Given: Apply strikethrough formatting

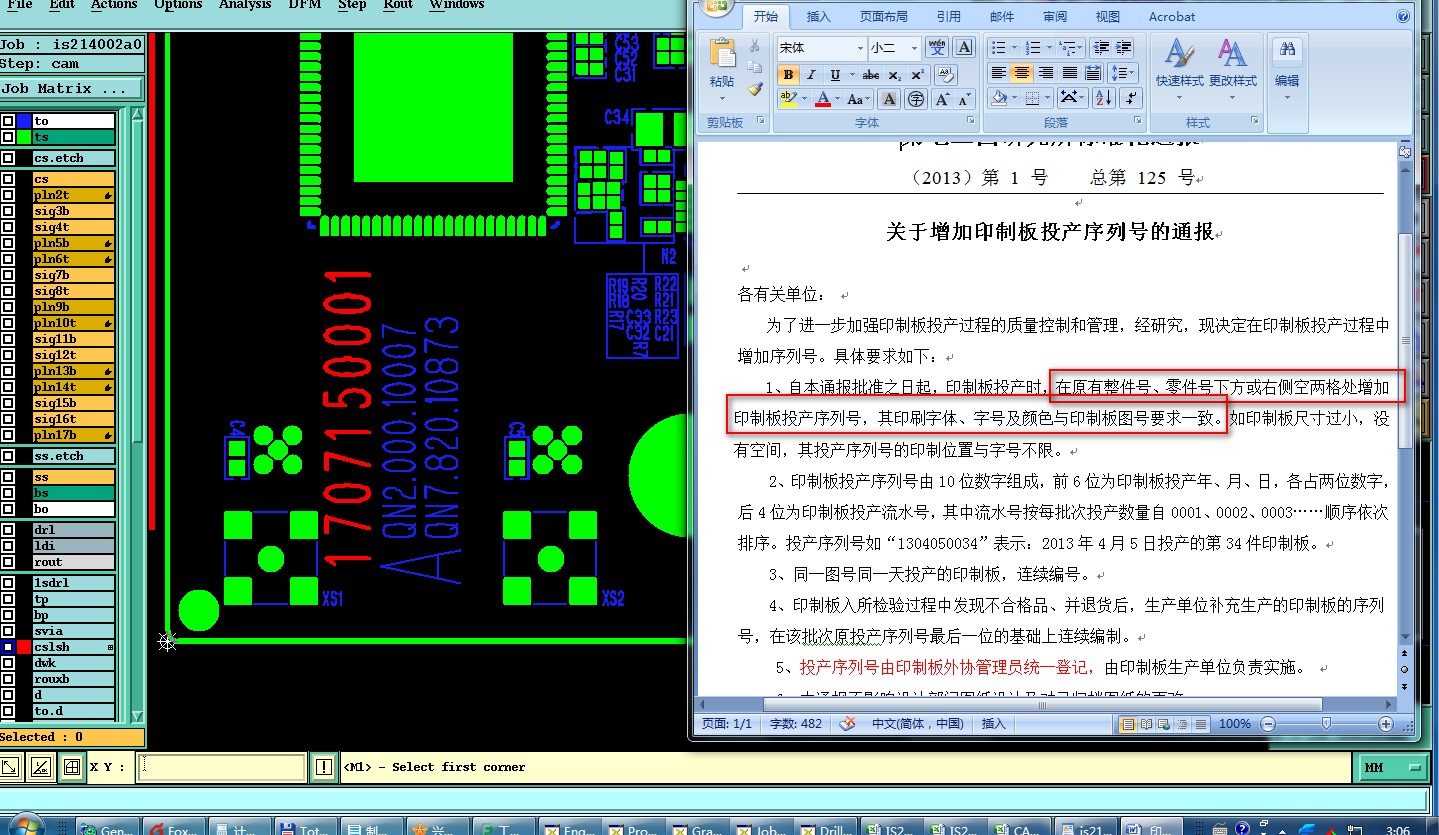Looking at the screenshot, I should pyautogui.click(x=871, y=75).
